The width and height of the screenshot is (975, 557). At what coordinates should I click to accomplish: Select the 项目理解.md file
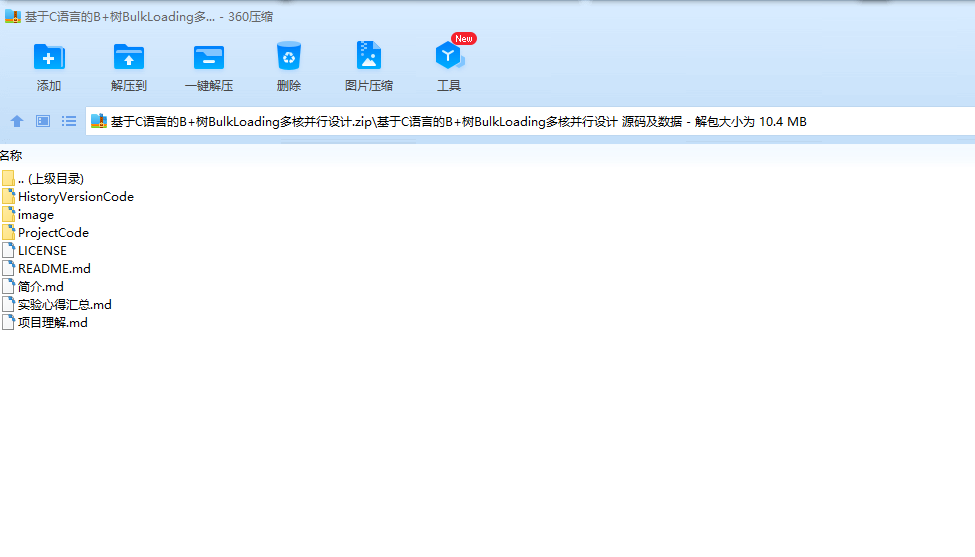pyautogui.click(x=45, y=323)
